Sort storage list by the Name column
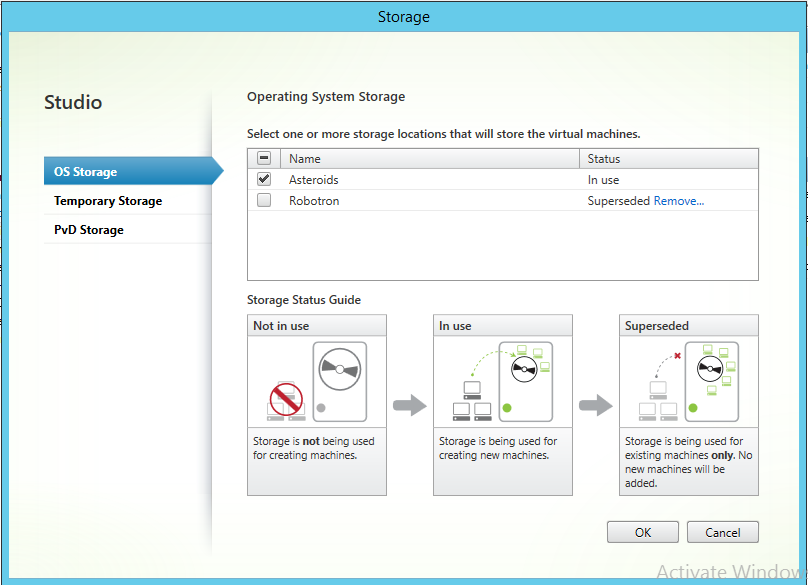The height and width of the screenshot is (585, 808). pyautogui.click(x=305, y=158)
